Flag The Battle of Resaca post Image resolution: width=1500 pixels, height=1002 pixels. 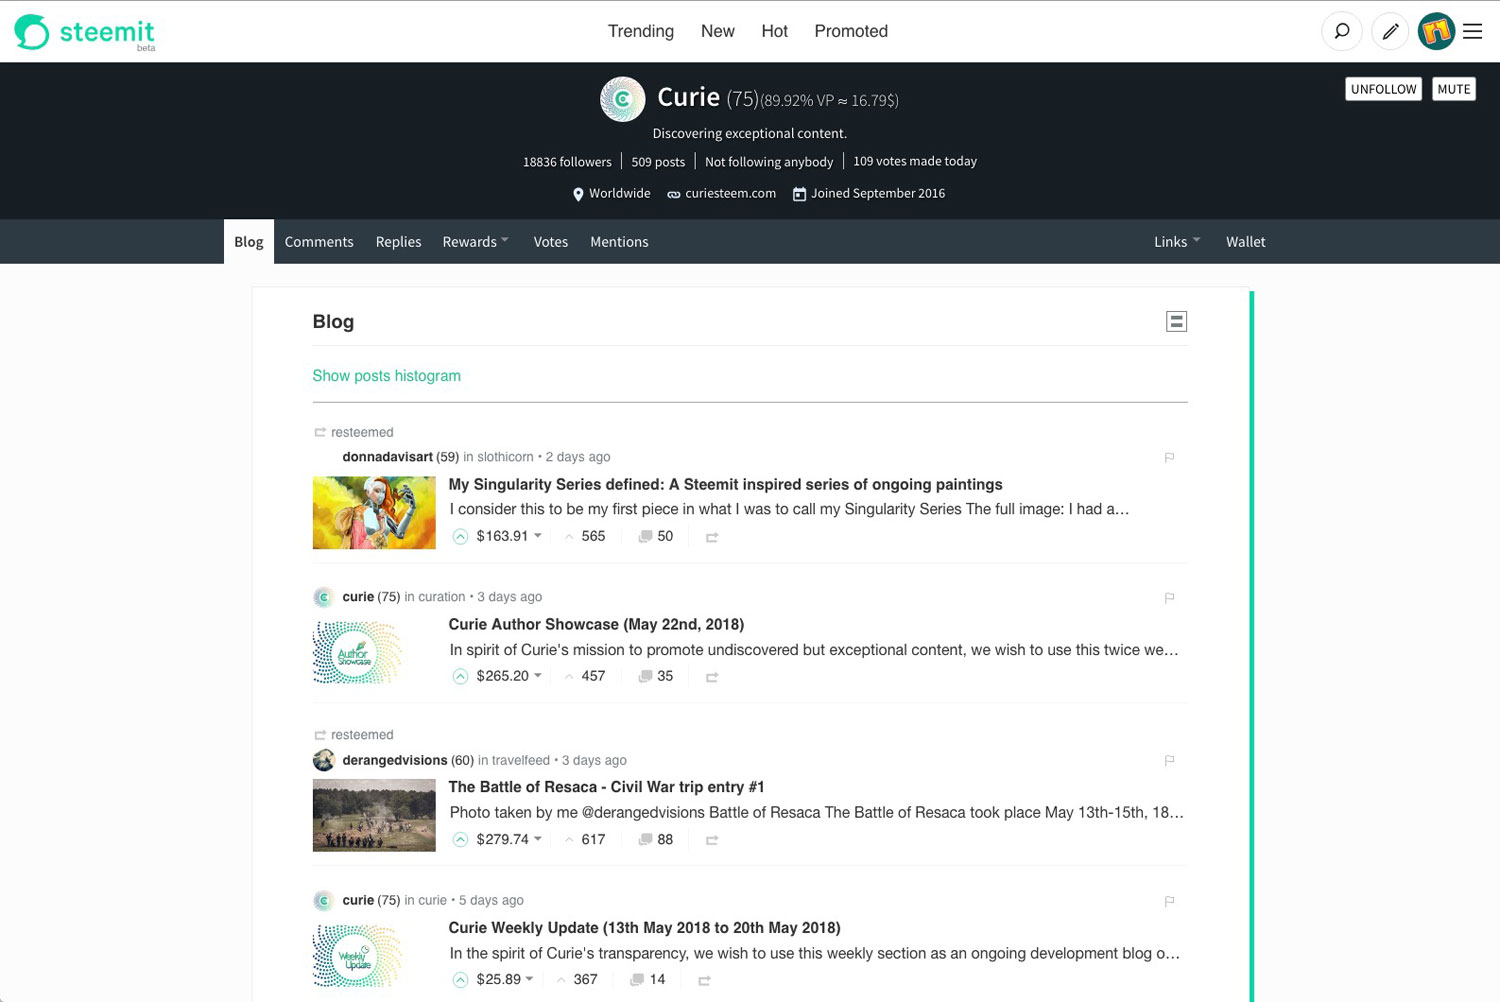pos(1169,760)
